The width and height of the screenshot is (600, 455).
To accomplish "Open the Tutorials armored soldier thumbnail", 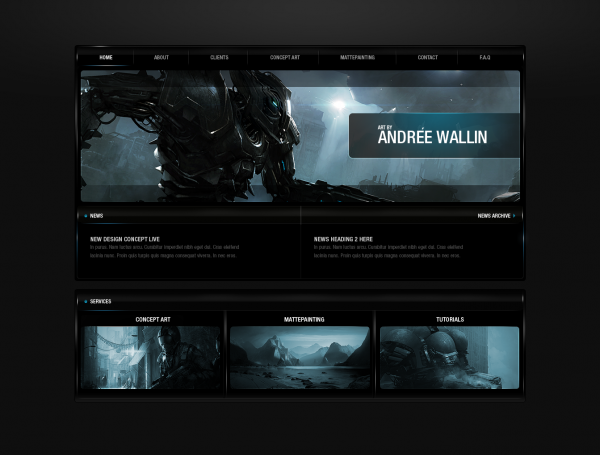I will point(450,357).
